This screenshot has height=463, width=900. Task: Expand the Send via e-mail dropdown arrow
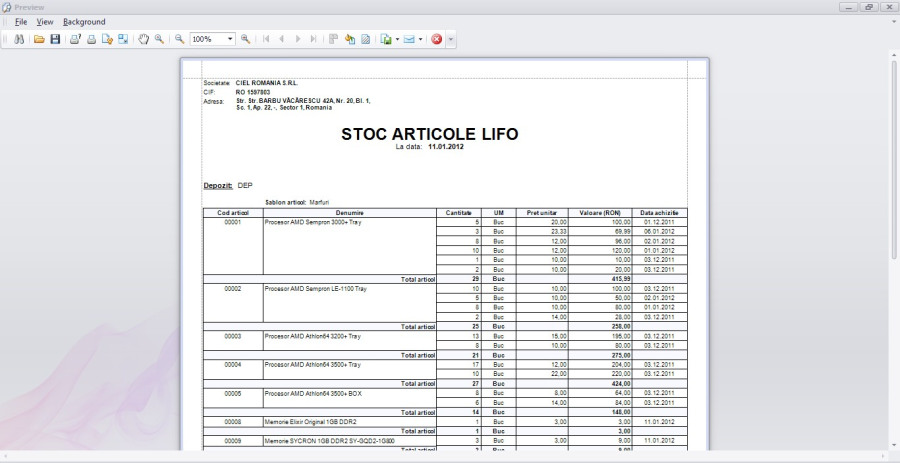[x=421, y=39]
